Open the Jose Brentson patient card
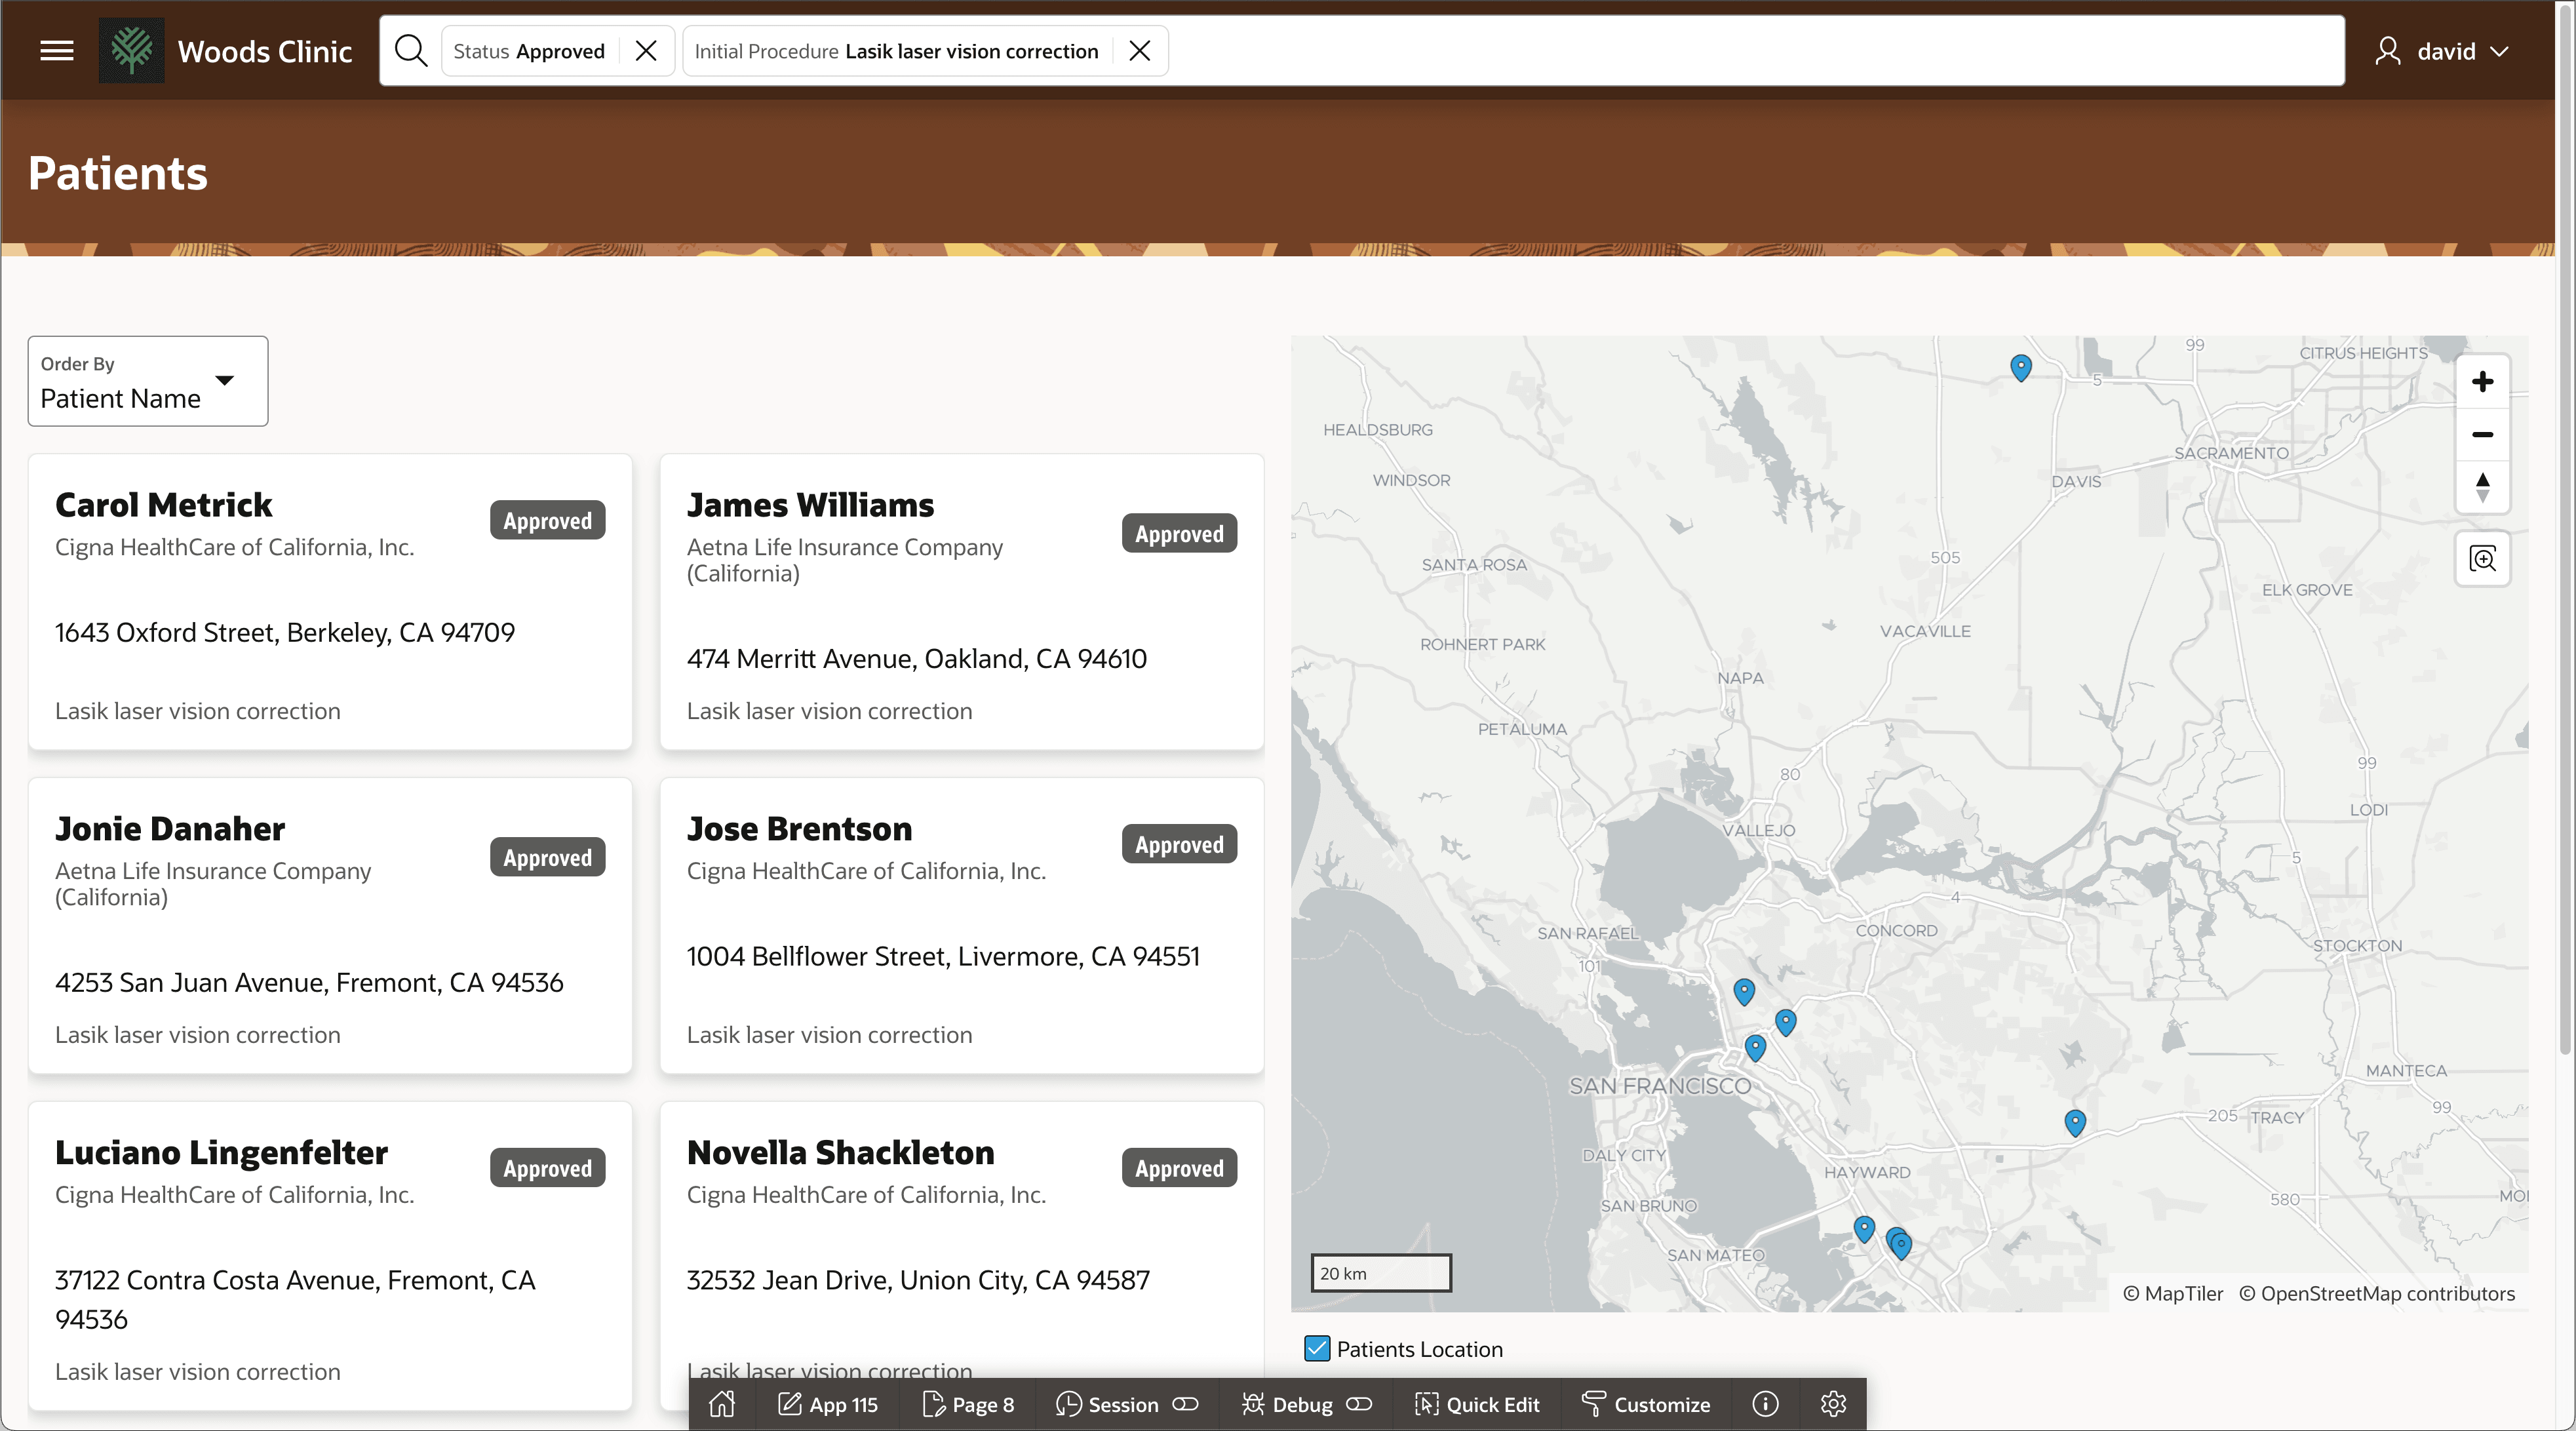 pyautogui.click(x=961, y=926)
